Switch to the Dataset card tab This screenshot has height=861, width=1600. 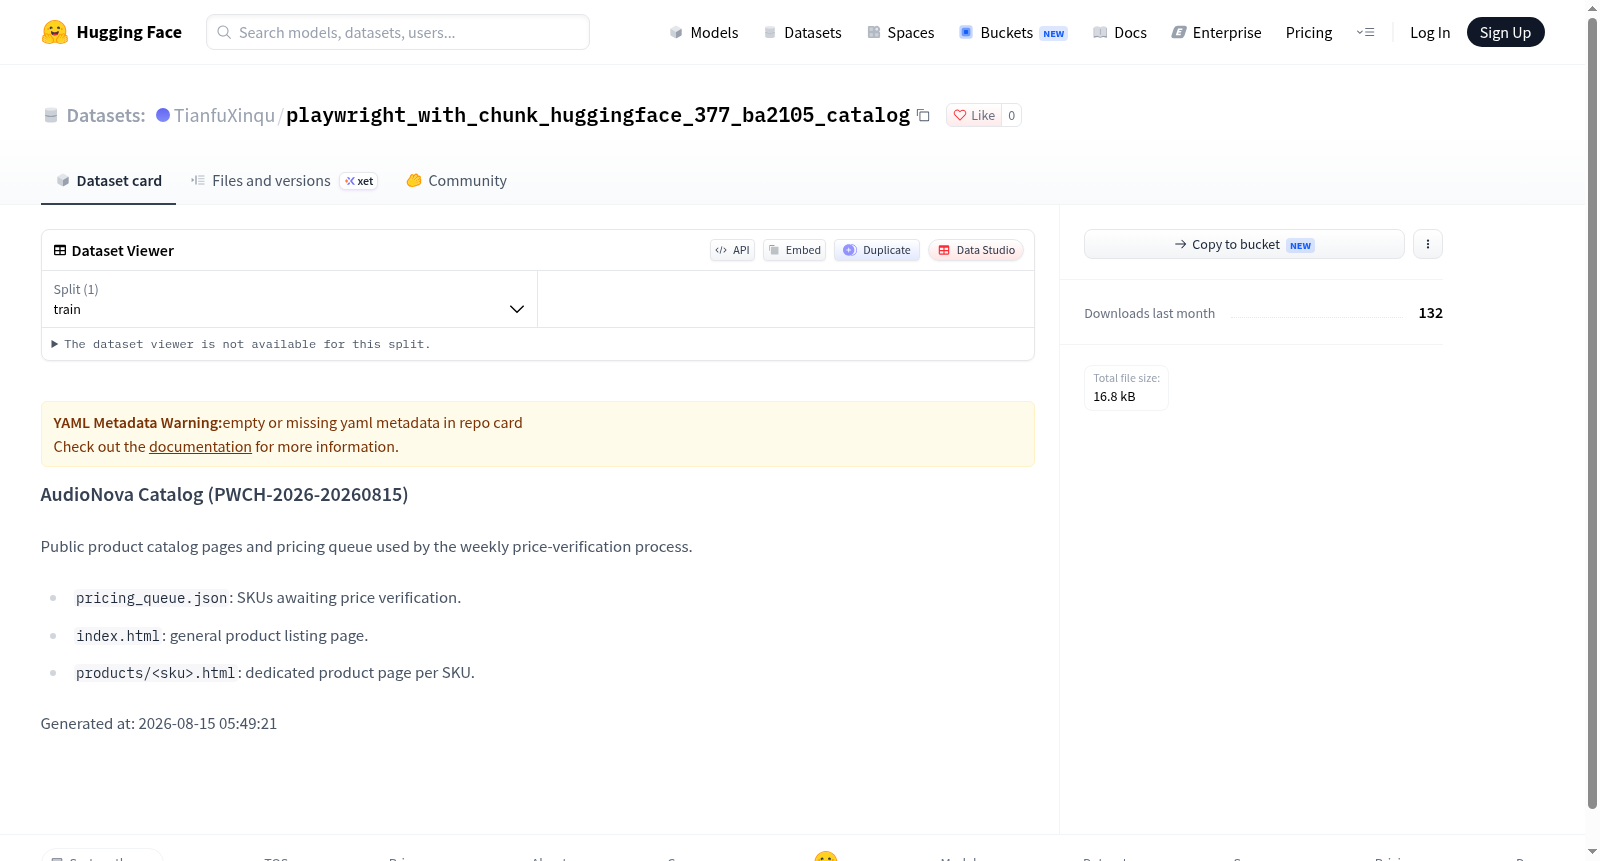pos(109,181)
